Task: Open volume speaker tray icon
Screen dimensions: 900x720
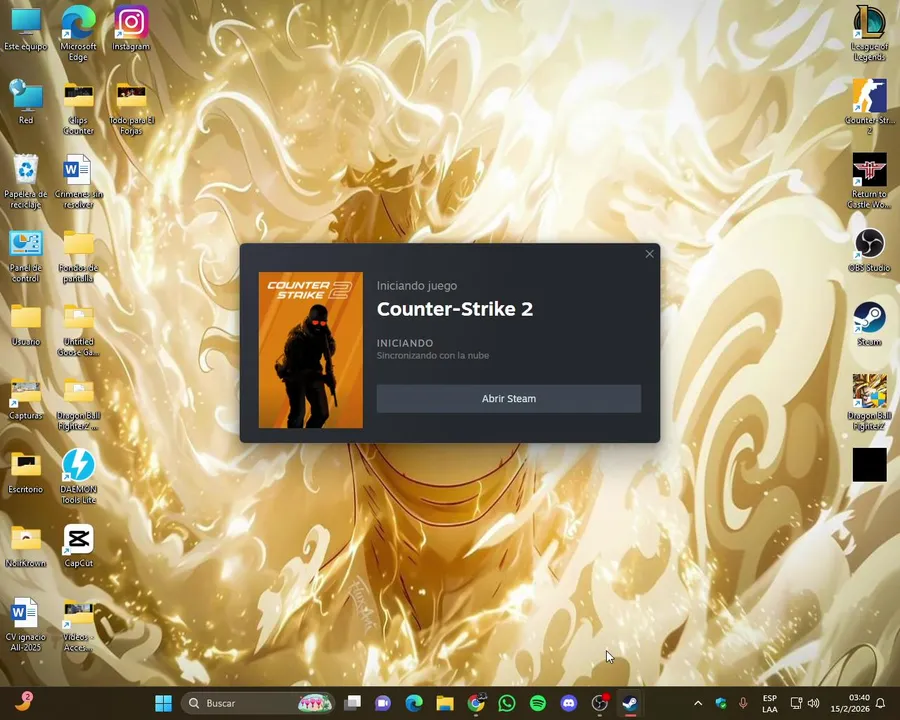Action: pos(813,703)
